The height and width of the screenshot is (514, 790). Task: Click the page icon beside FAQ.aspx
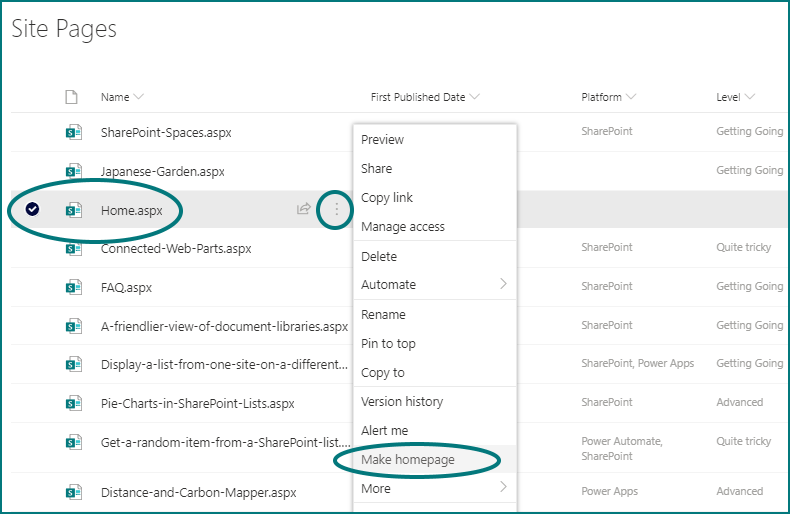pos(72,287)
